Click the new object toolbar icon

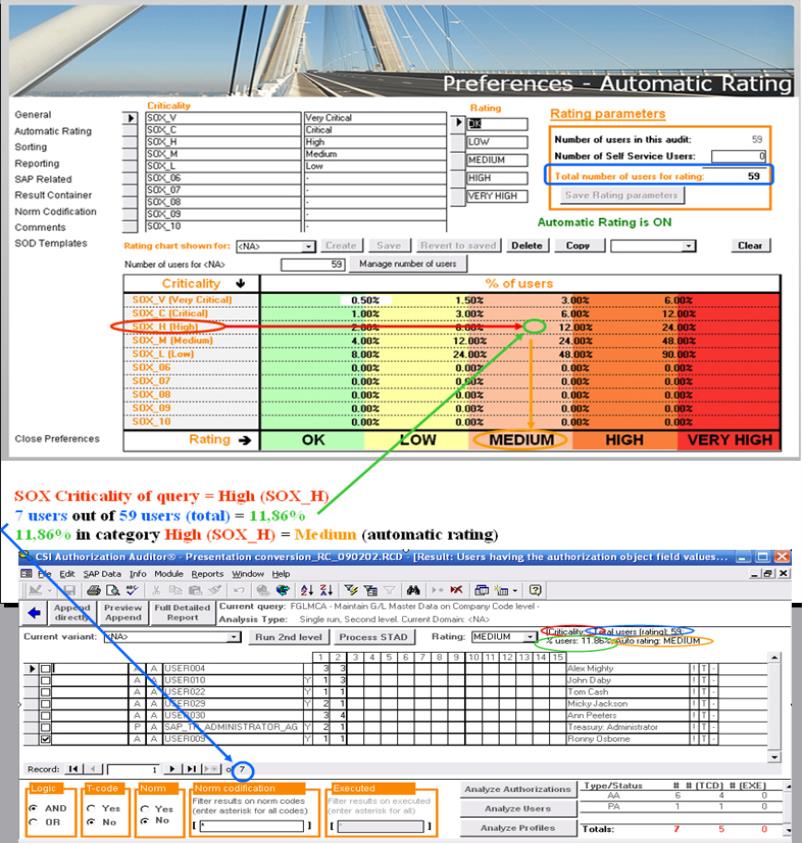[504, 590]
